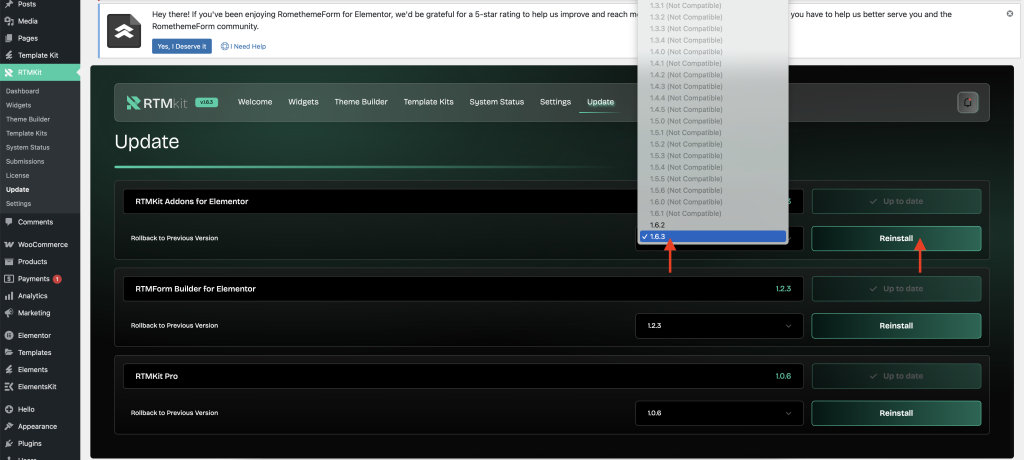Select the Update tab in header
This screenshot has height=460, width=1024.
pos(600,102)
